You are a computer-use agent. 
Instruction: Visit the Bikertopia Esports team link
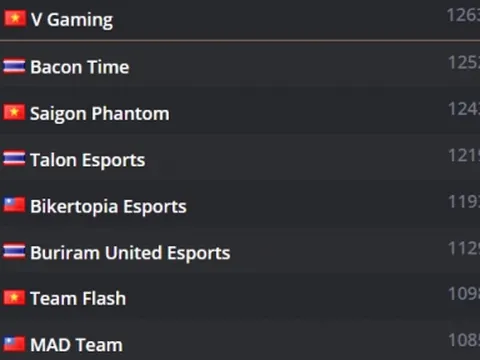point(108,207)
